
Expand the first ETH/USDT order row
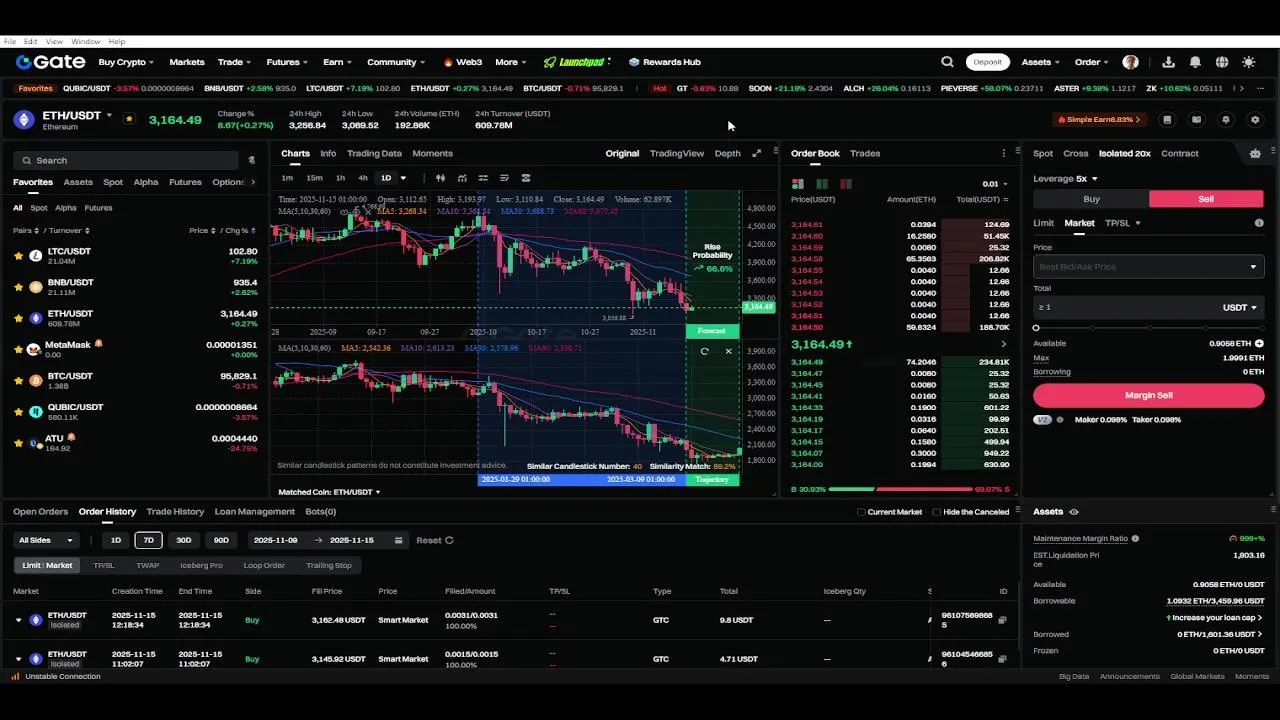[18, 620]
